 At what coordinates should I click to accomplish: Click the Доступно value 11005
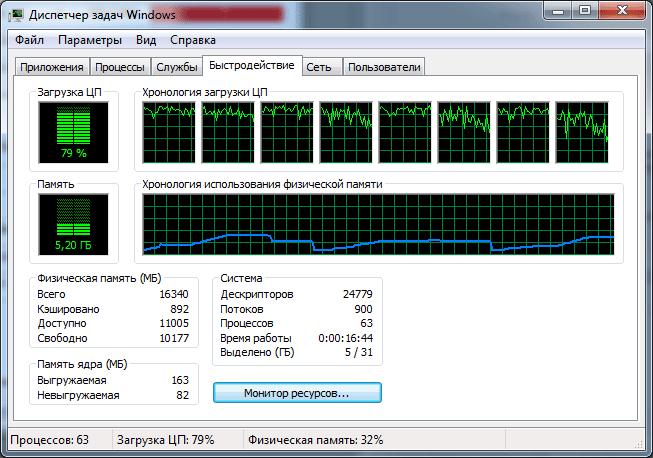(174, 324)
